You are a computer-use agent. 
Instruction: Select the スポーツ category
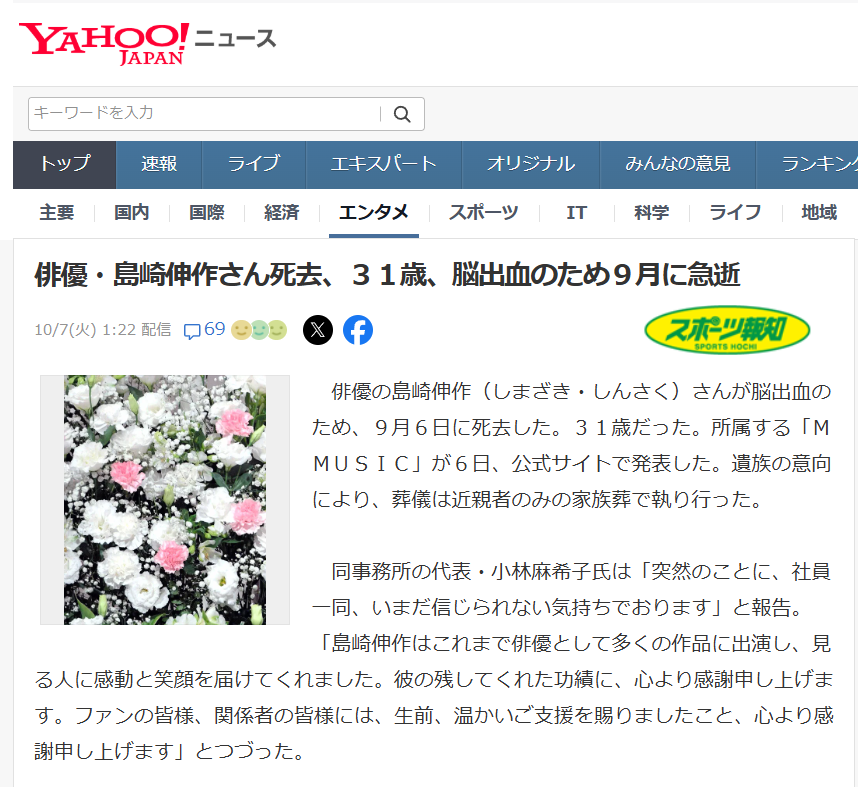coord(483,212)
